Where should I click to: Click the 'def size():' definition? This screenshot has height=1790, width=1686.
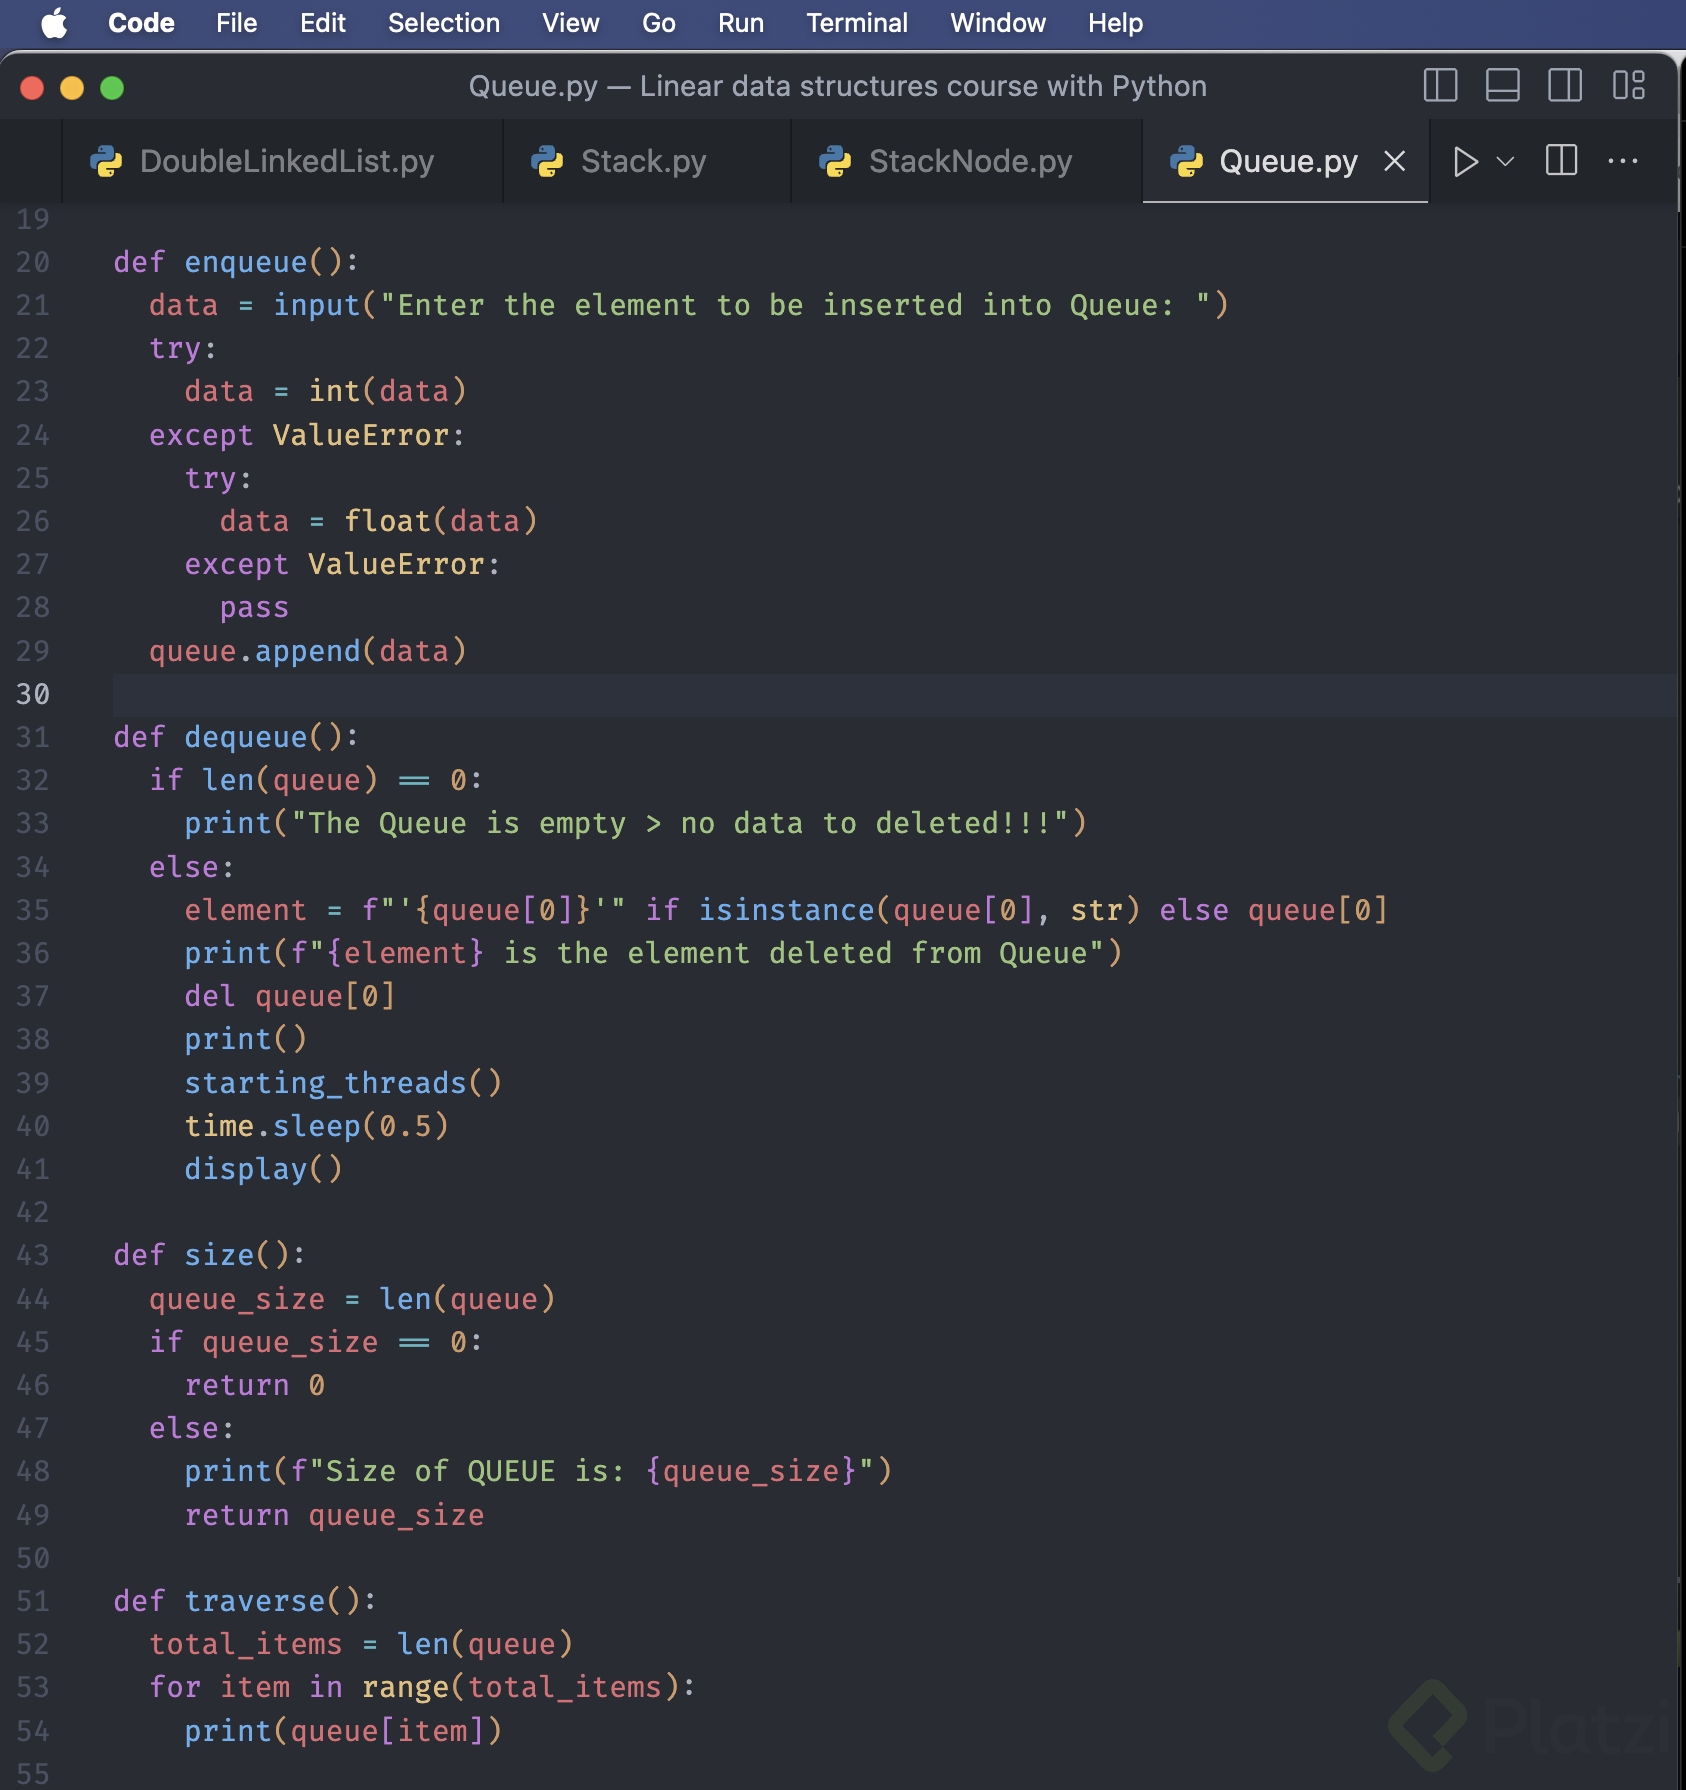210,1255
